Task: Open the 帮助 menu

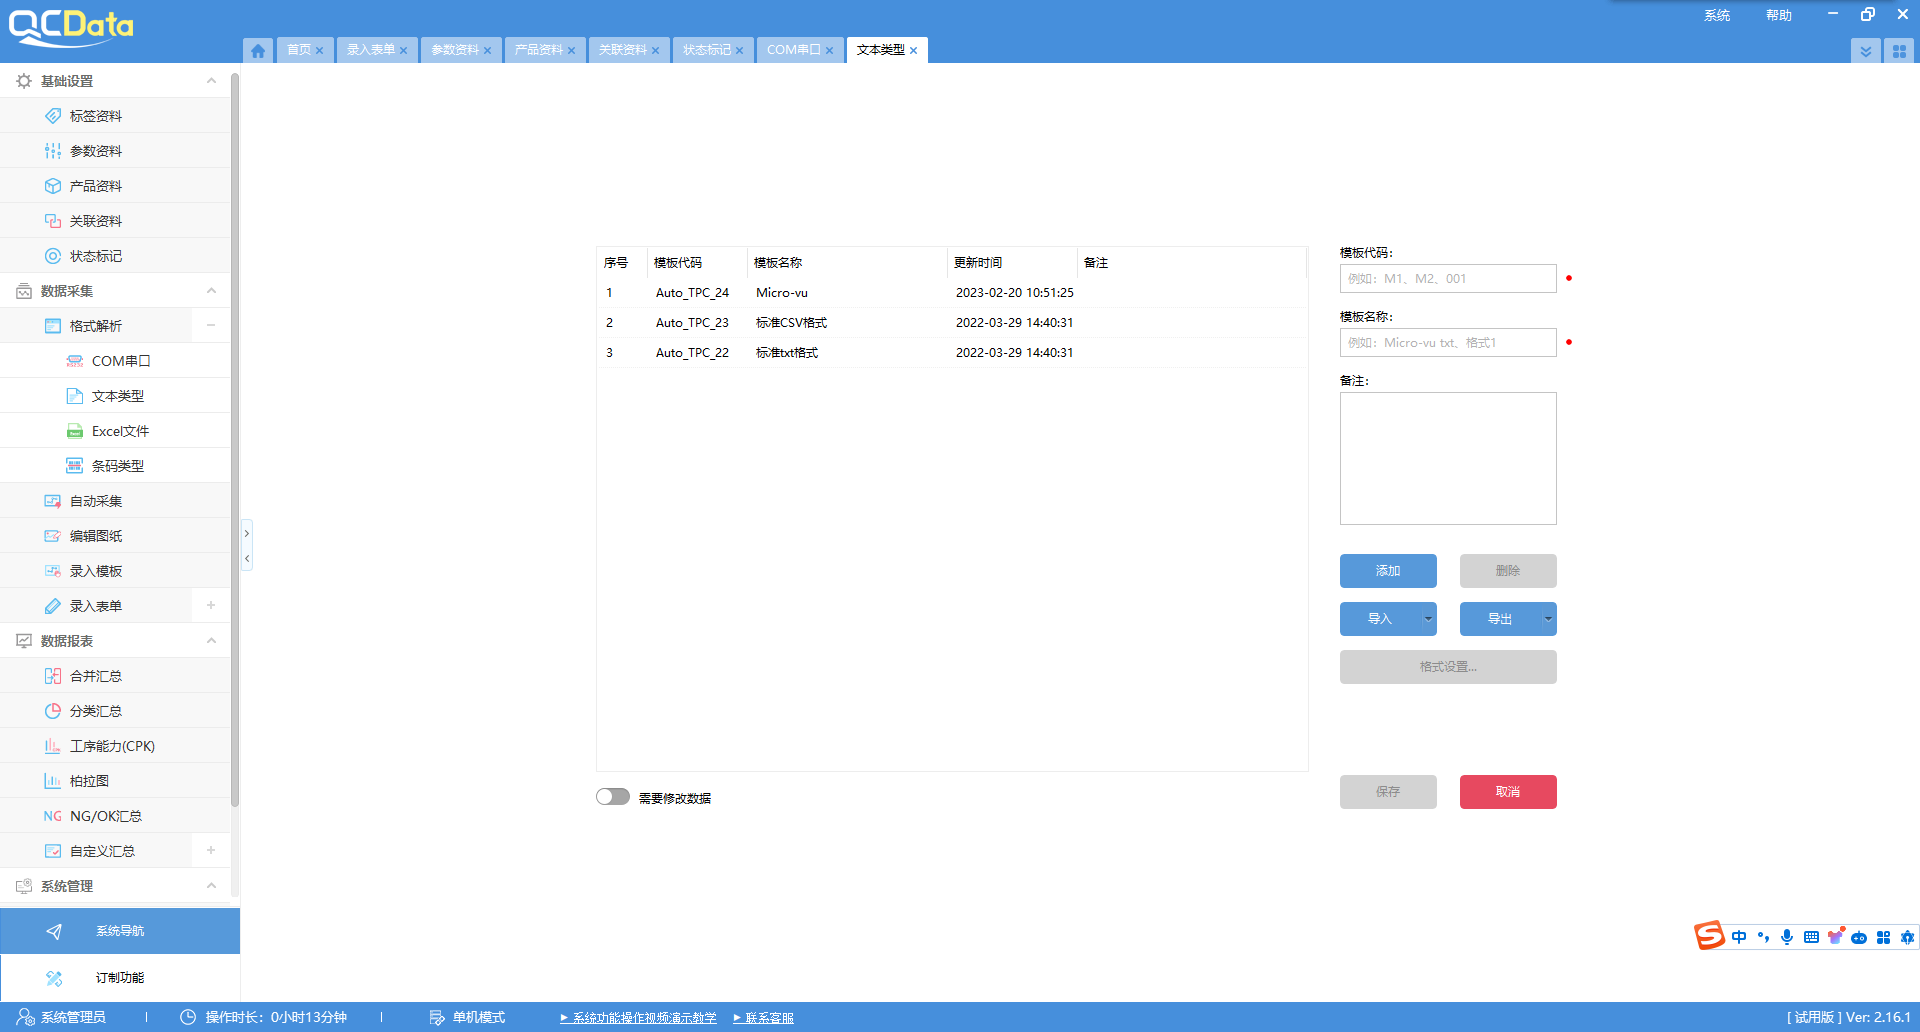Action: coord(1778,15)
